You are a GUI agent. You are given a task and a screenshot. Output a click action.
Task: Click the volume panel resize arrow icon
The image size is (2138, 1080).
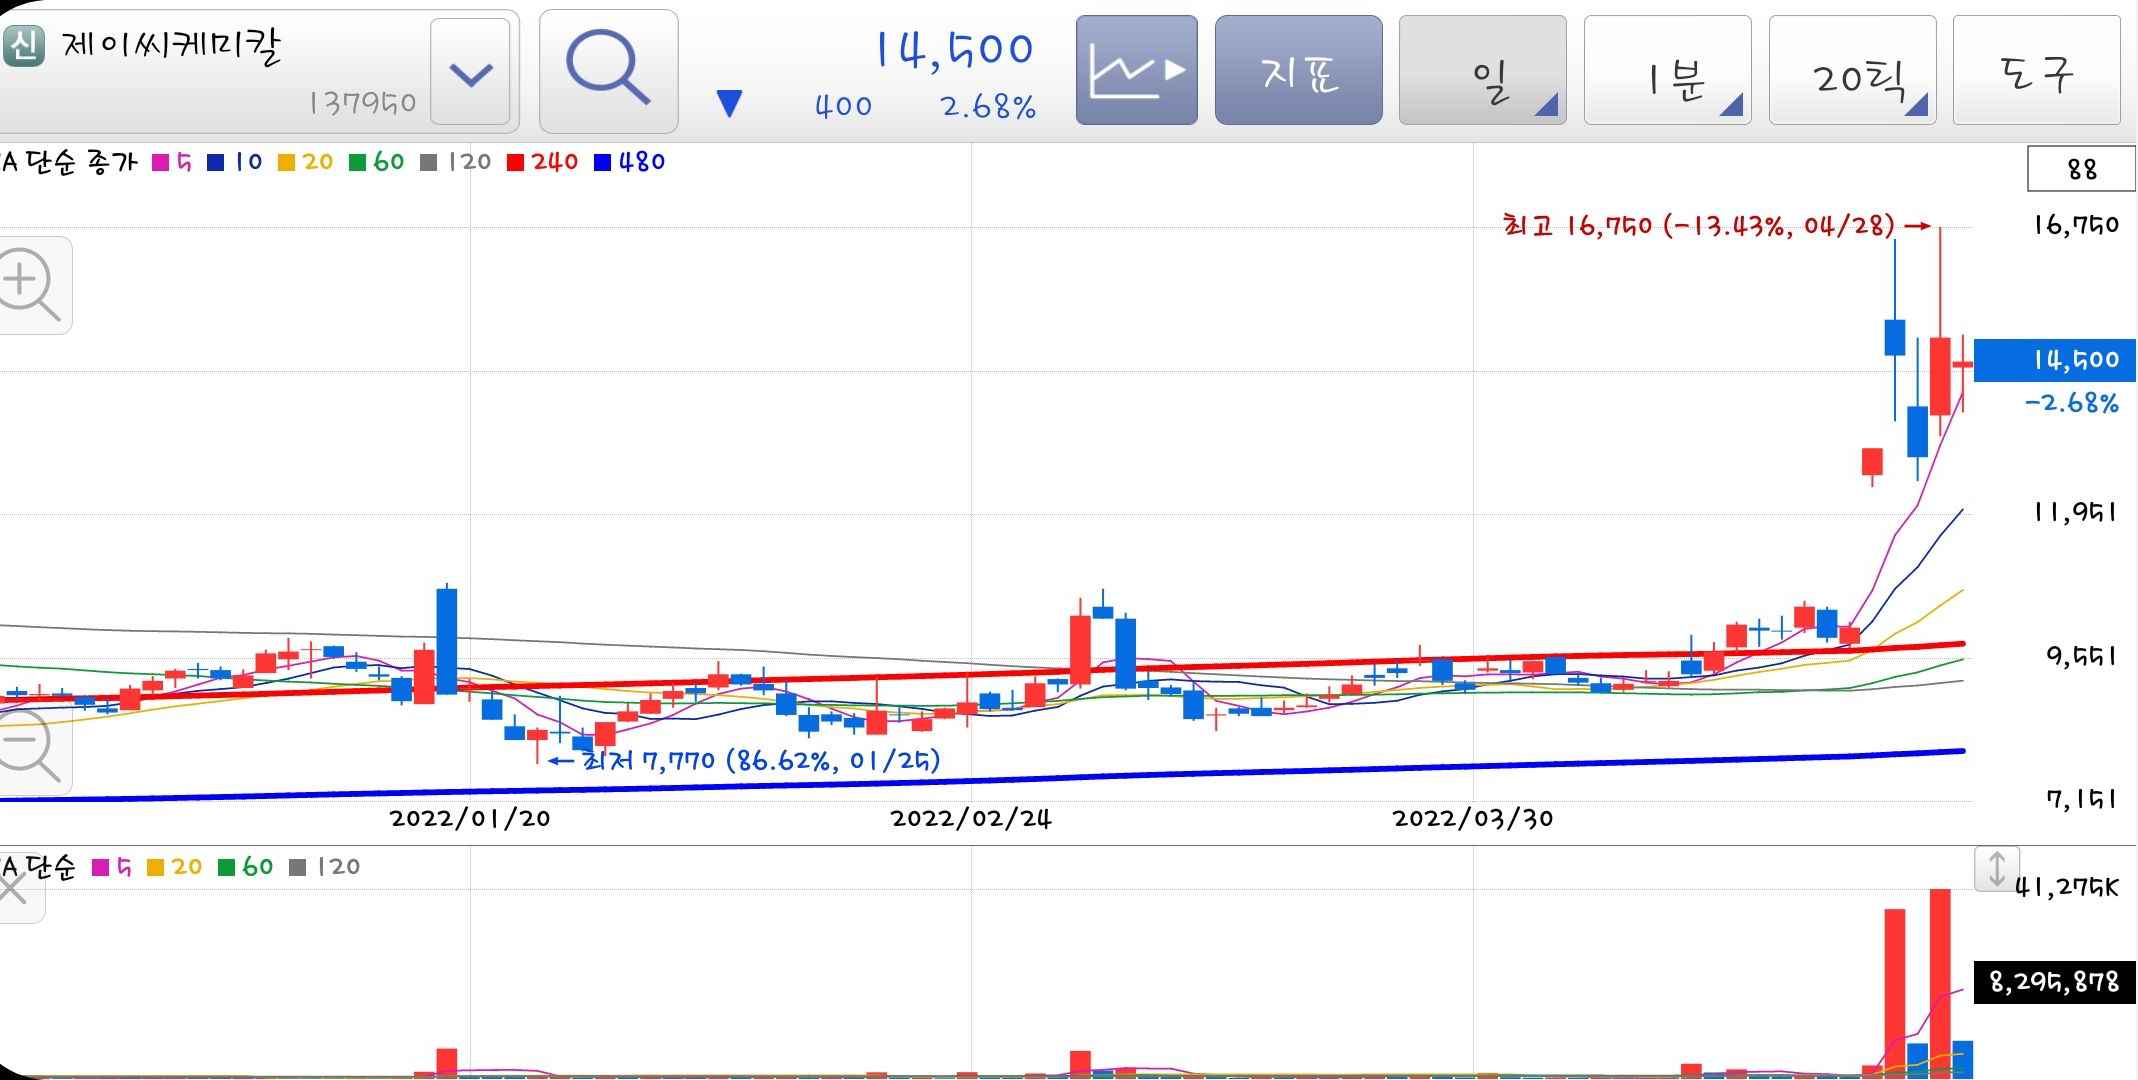click(x=1996, y=868)
